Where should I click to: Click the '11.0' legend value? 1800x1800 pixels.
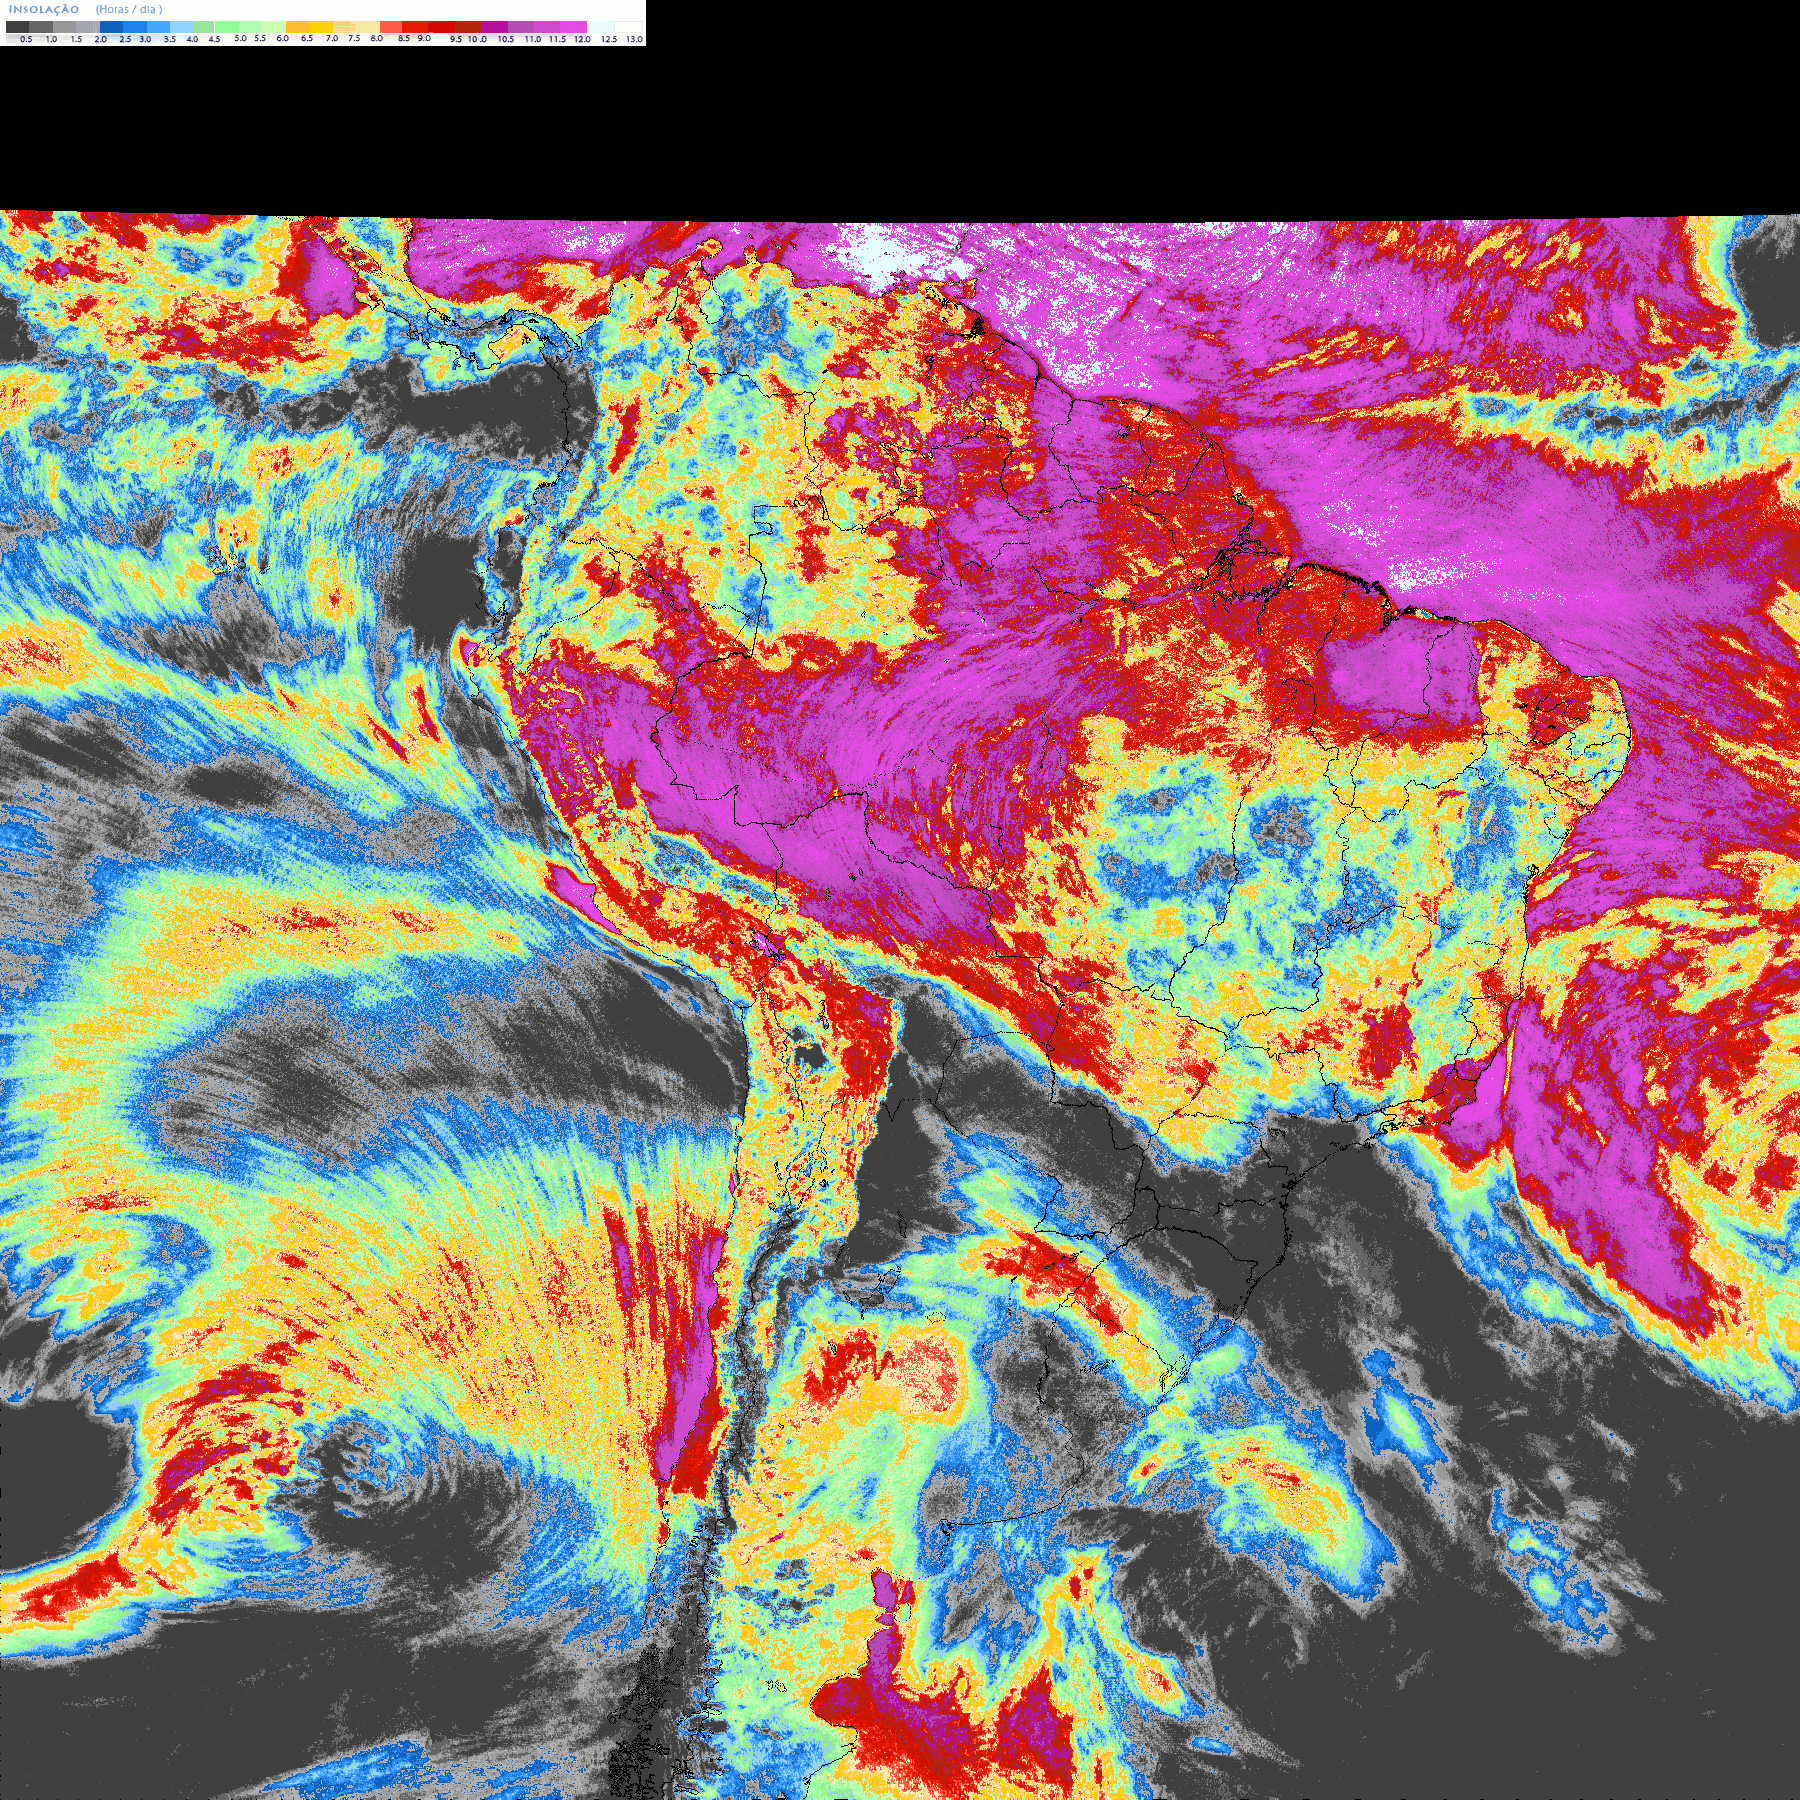pos(533,39)
